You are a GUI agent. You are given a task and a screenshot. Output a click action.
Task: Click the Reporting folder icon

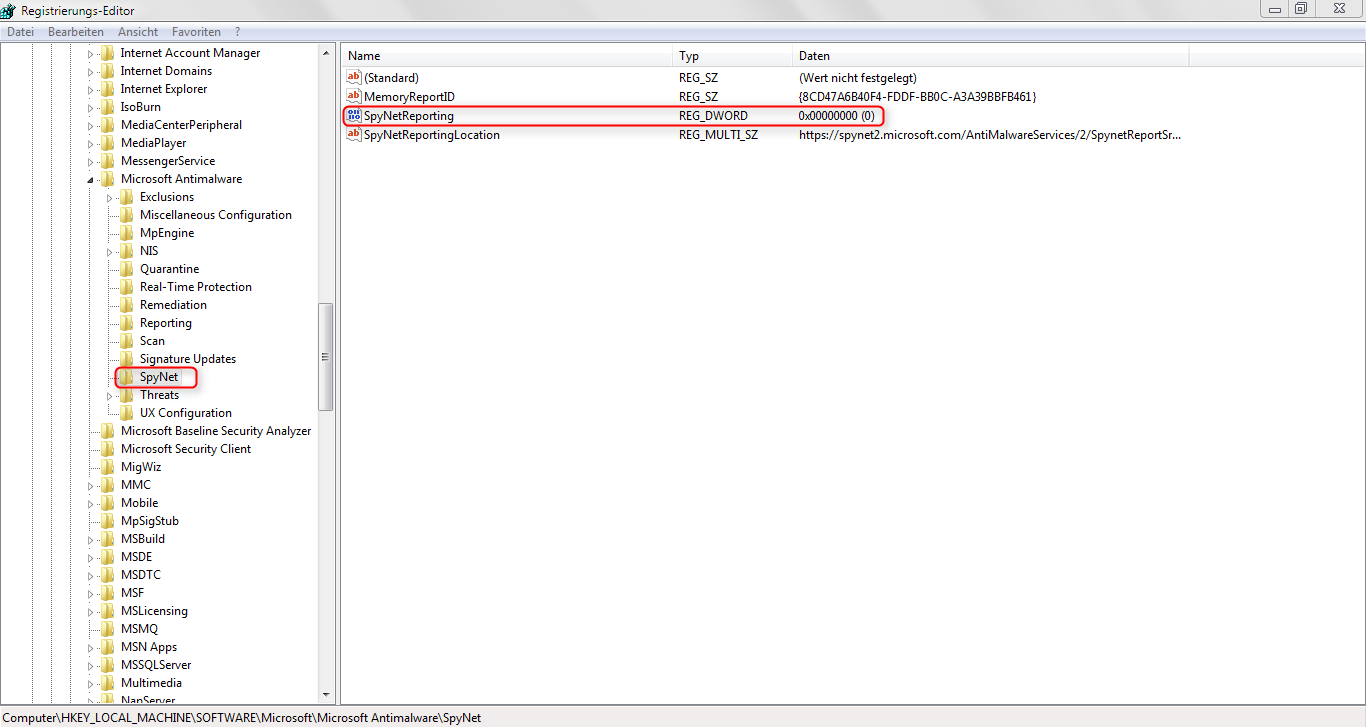128,322
